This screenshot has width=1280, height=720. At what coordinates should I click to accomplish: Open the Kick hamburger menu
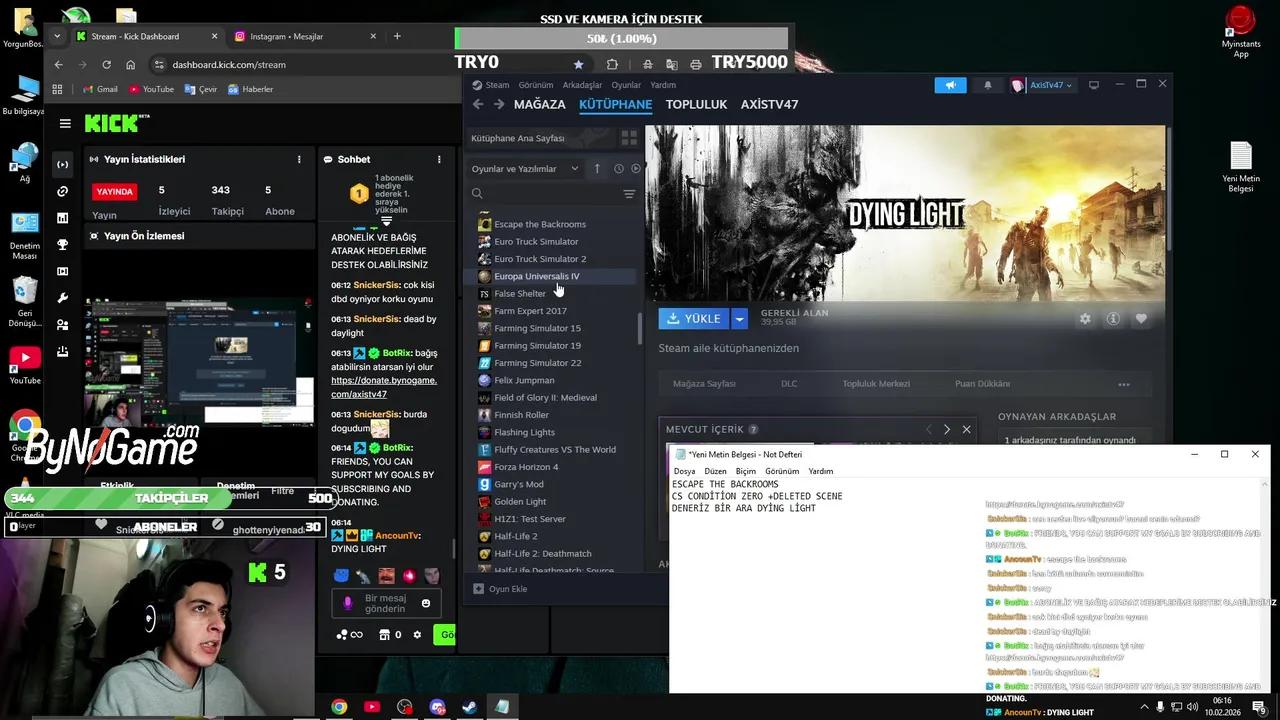(x=65, y=124)
